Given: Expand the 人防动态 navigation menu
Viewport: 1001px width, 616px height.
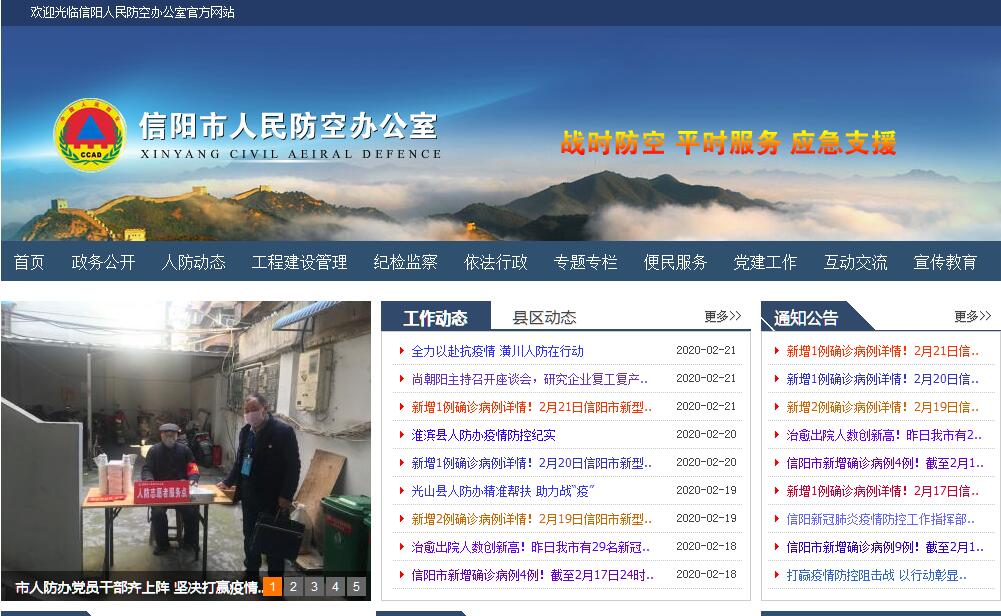Looking at the screenshot, I should pos(193,262).
